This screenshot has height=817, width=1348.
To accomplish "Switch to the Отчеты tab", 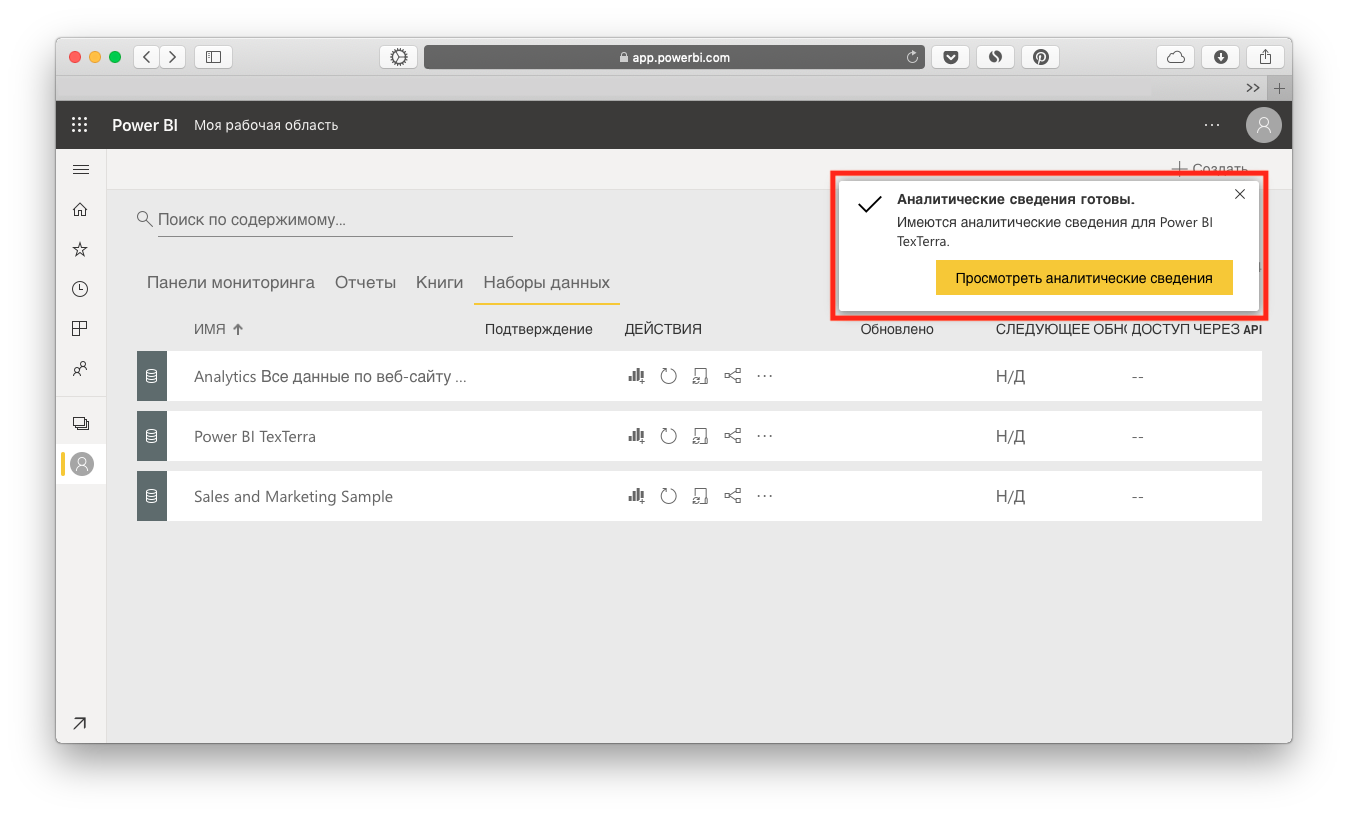I will pyautogui.click(x=365, y=282).
